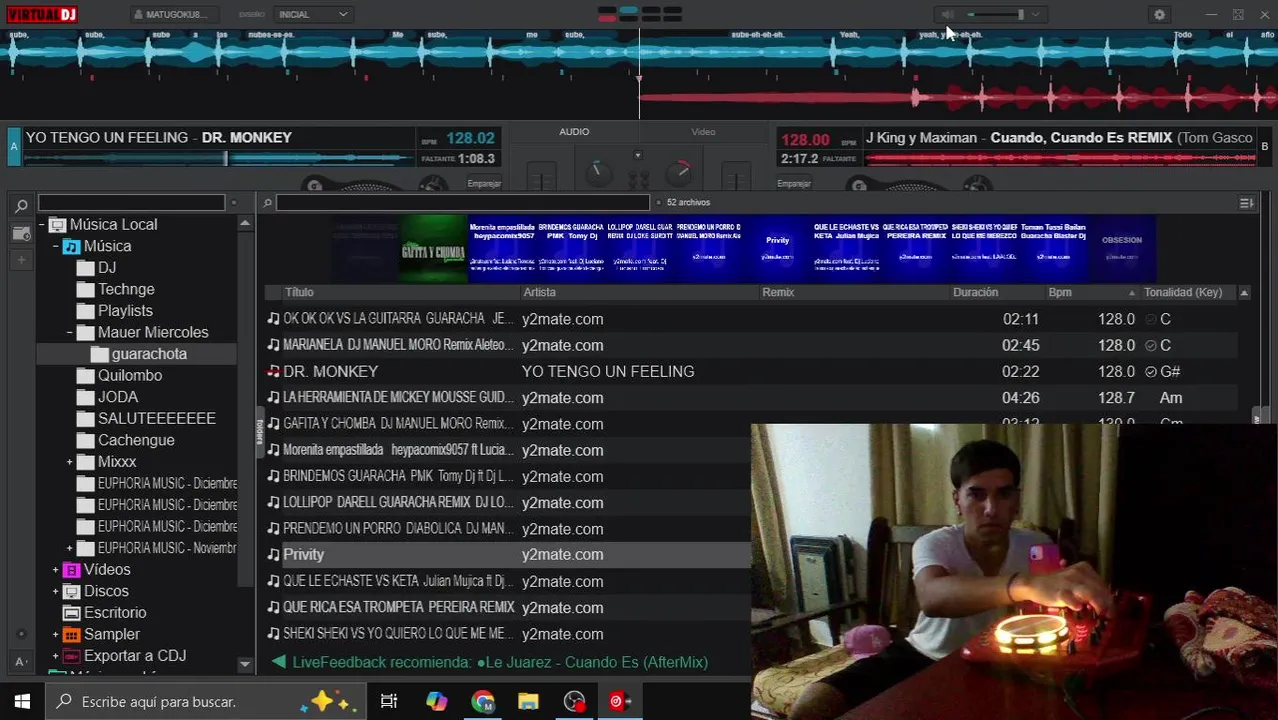The height and width of the screenshot is (720, 1278).
Task: Seek in deck B song progress waveform
Action: click(1059, 158)
